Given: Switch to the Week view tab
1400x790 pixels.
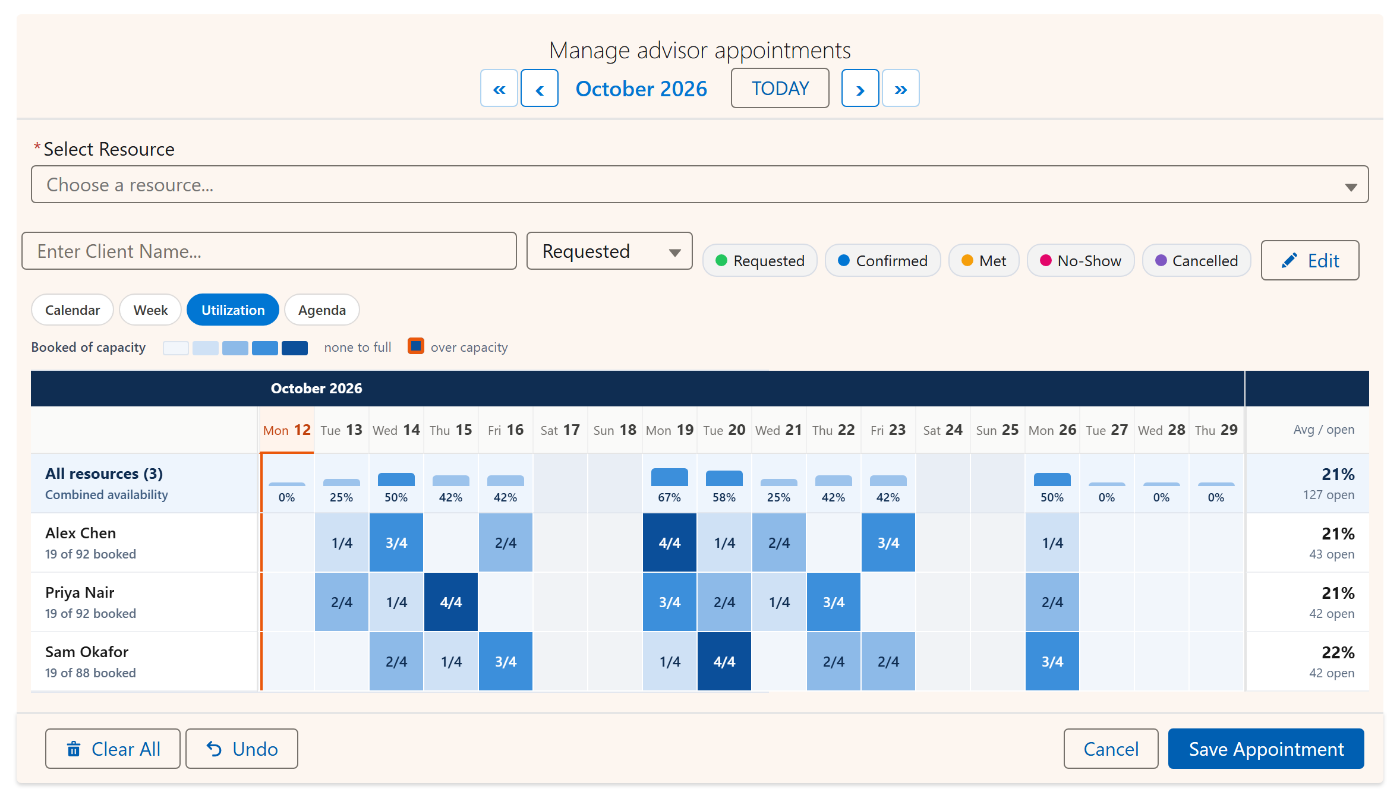Looking at the screenshot, I should tap(151, 310).
